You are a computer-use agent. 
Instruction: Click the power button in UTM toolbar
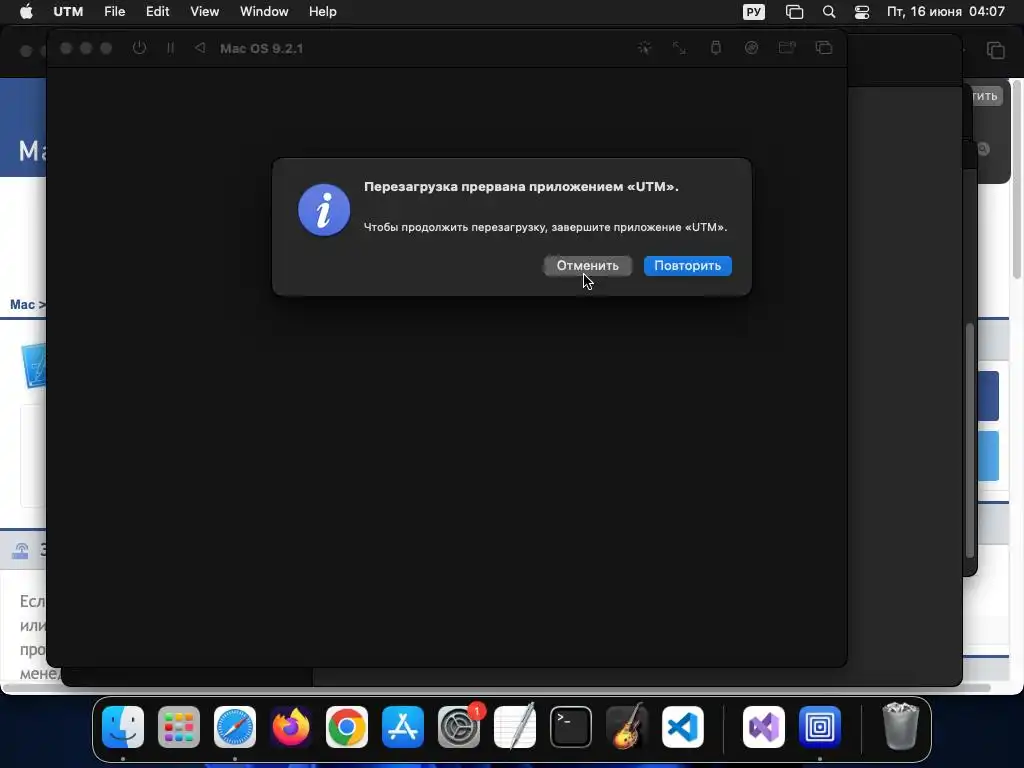(139, 48)
